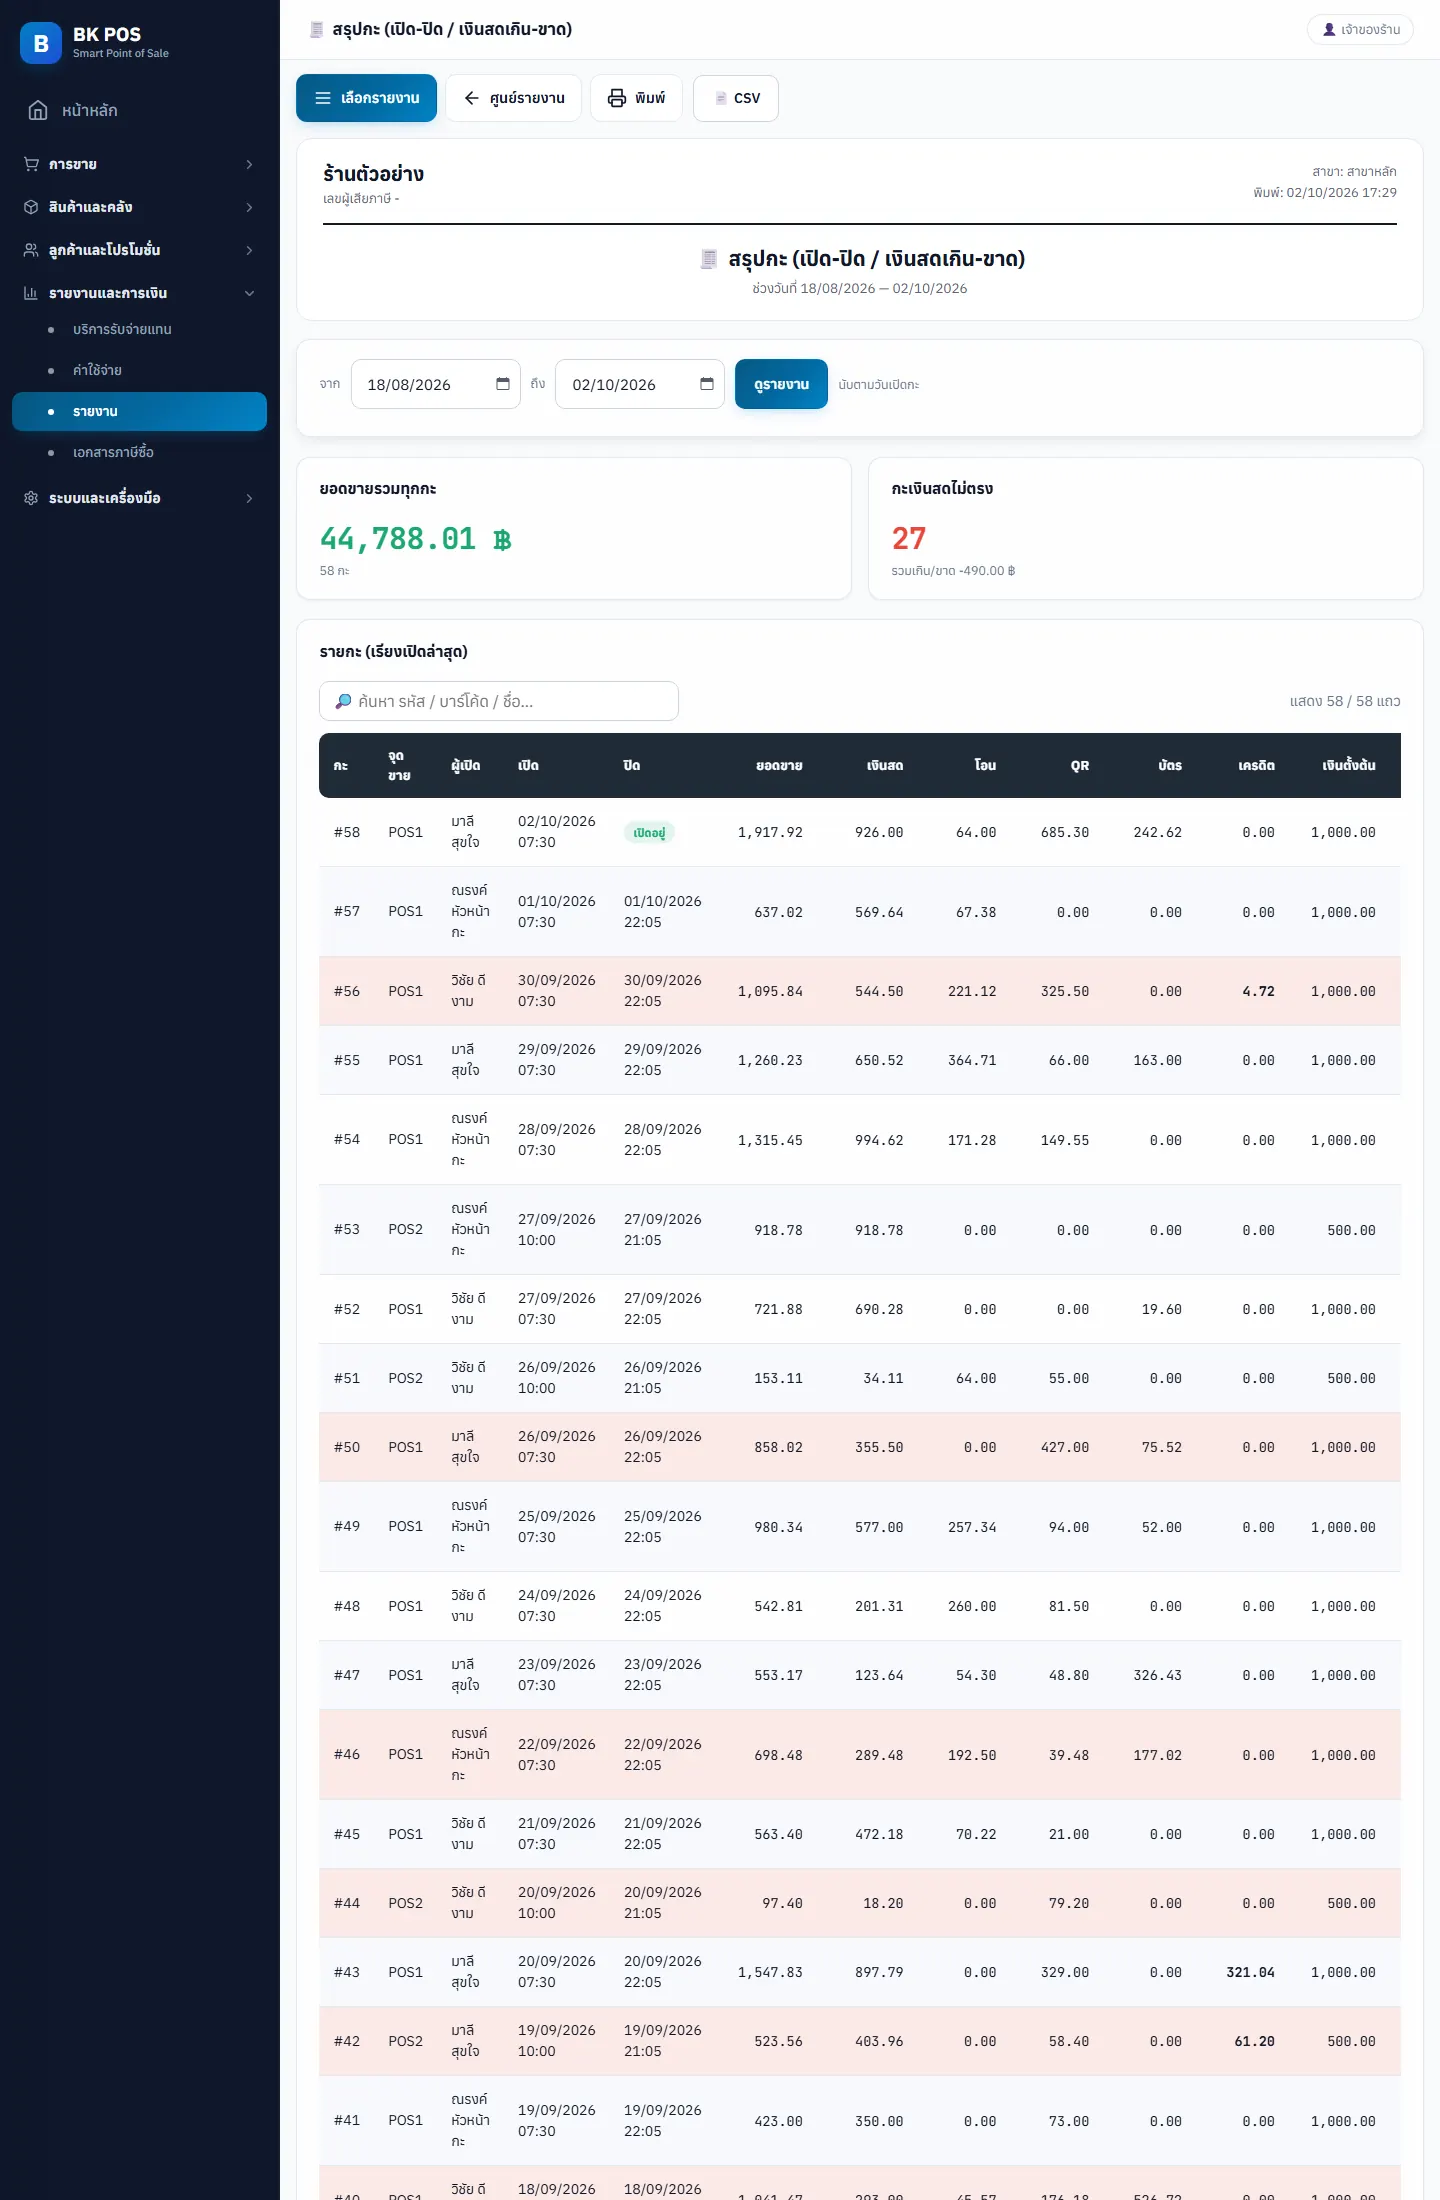Viewport: 1440px width, 2200px height.
Task: Click the hamburger icon on เลือกรายงาน
Action: pos(323,98)
